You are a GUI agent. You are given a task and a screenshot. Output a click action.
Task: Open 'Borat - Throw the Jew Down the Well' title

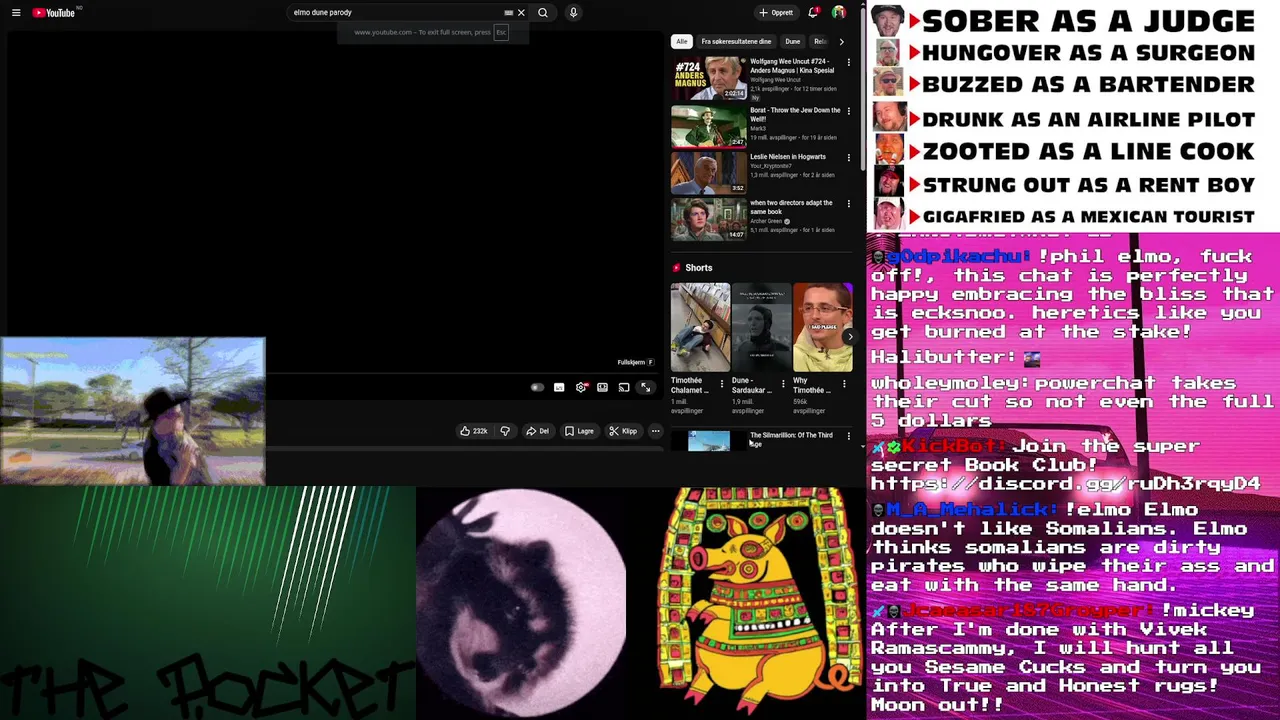pyautogui.click(x=795, y=114)
